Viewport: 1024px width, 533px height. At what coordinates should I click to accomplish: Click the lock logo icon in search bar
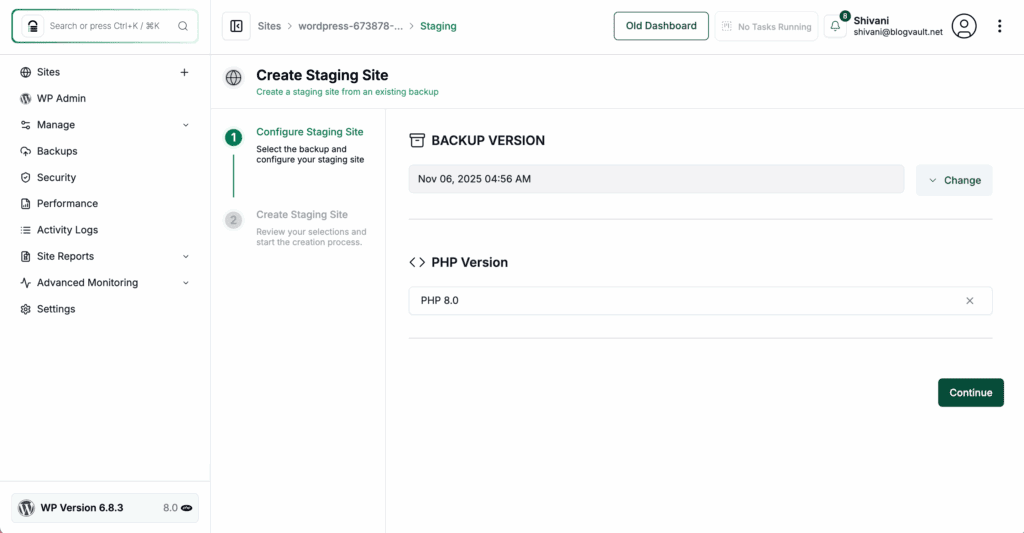point(33,26)
